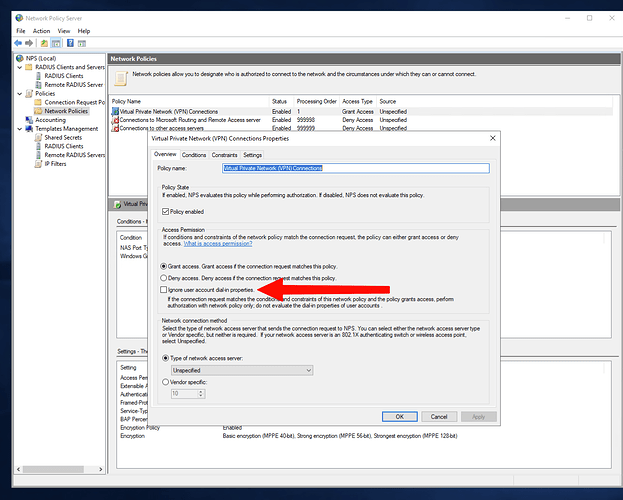623x500 pixels.
Task: Click the Accounting node icon
Action: 29,120
